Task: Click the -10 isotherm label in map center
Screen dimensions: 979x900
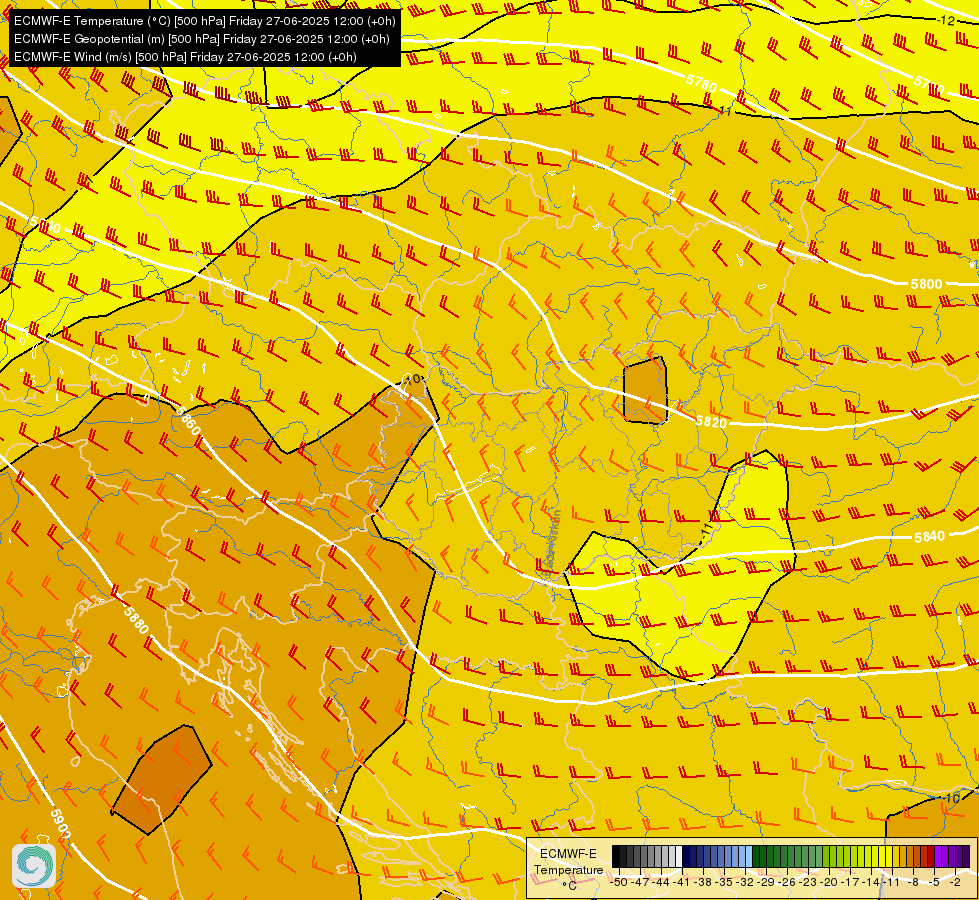Action: (413, 378)
